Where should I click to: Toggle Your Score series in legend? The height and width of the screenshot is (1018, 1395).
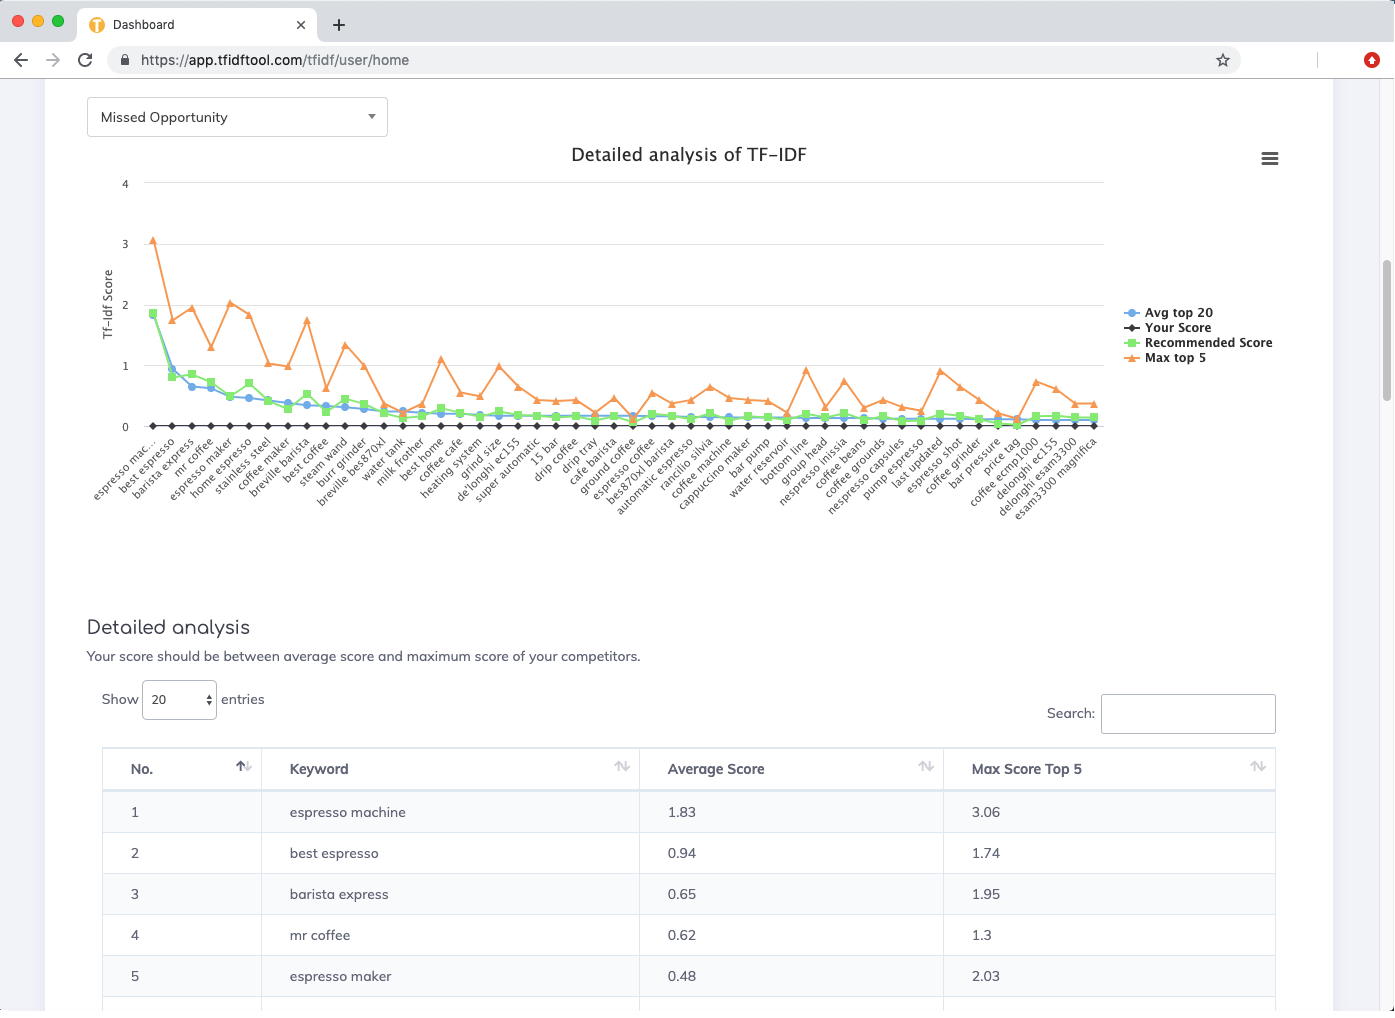1177,328
